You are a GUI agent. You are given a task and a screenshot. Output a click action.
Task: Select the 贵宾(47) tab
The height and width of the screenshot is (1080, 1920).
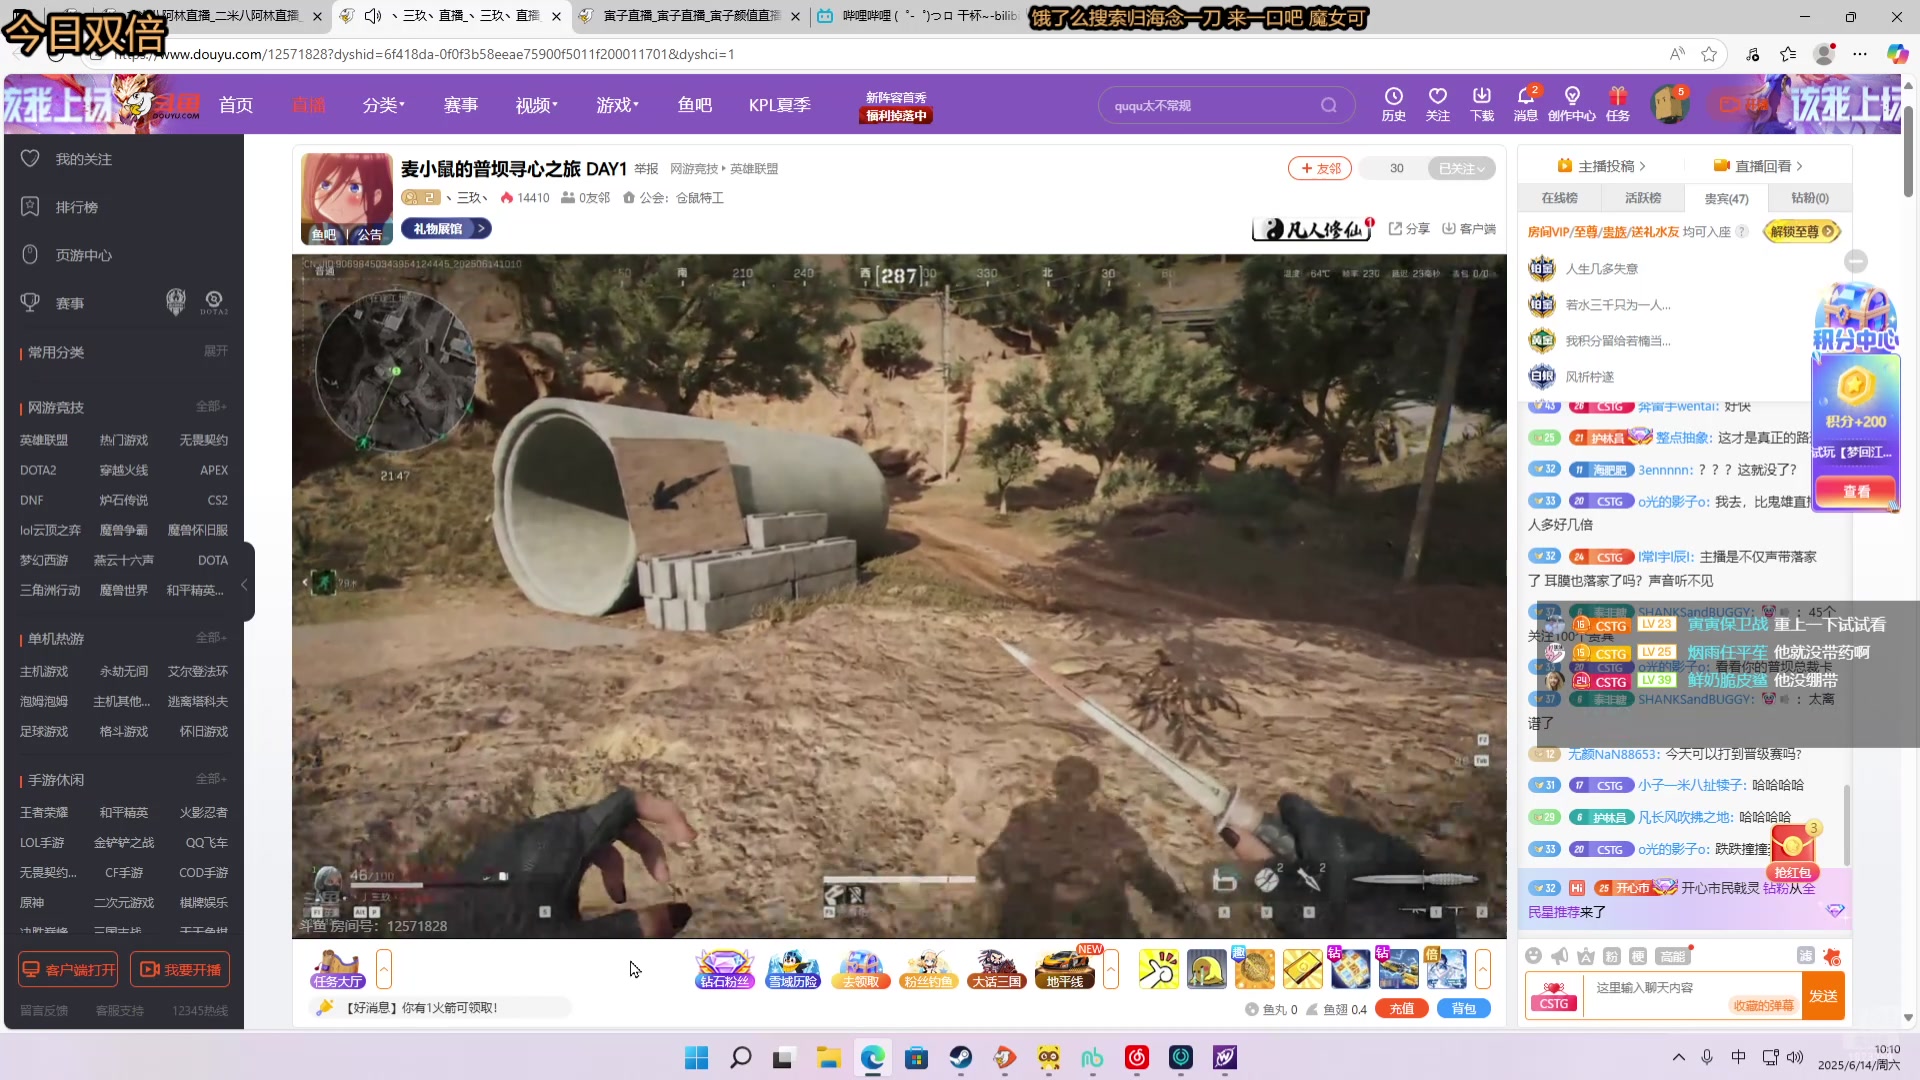pos(1726,198)
